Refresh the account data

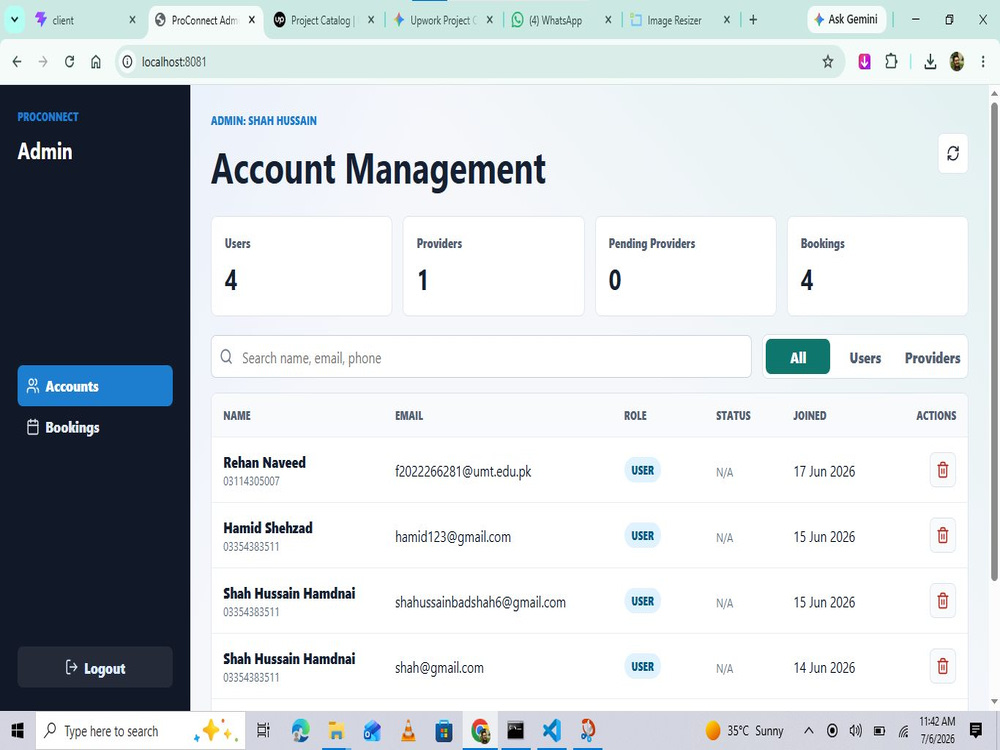point(953,154)
